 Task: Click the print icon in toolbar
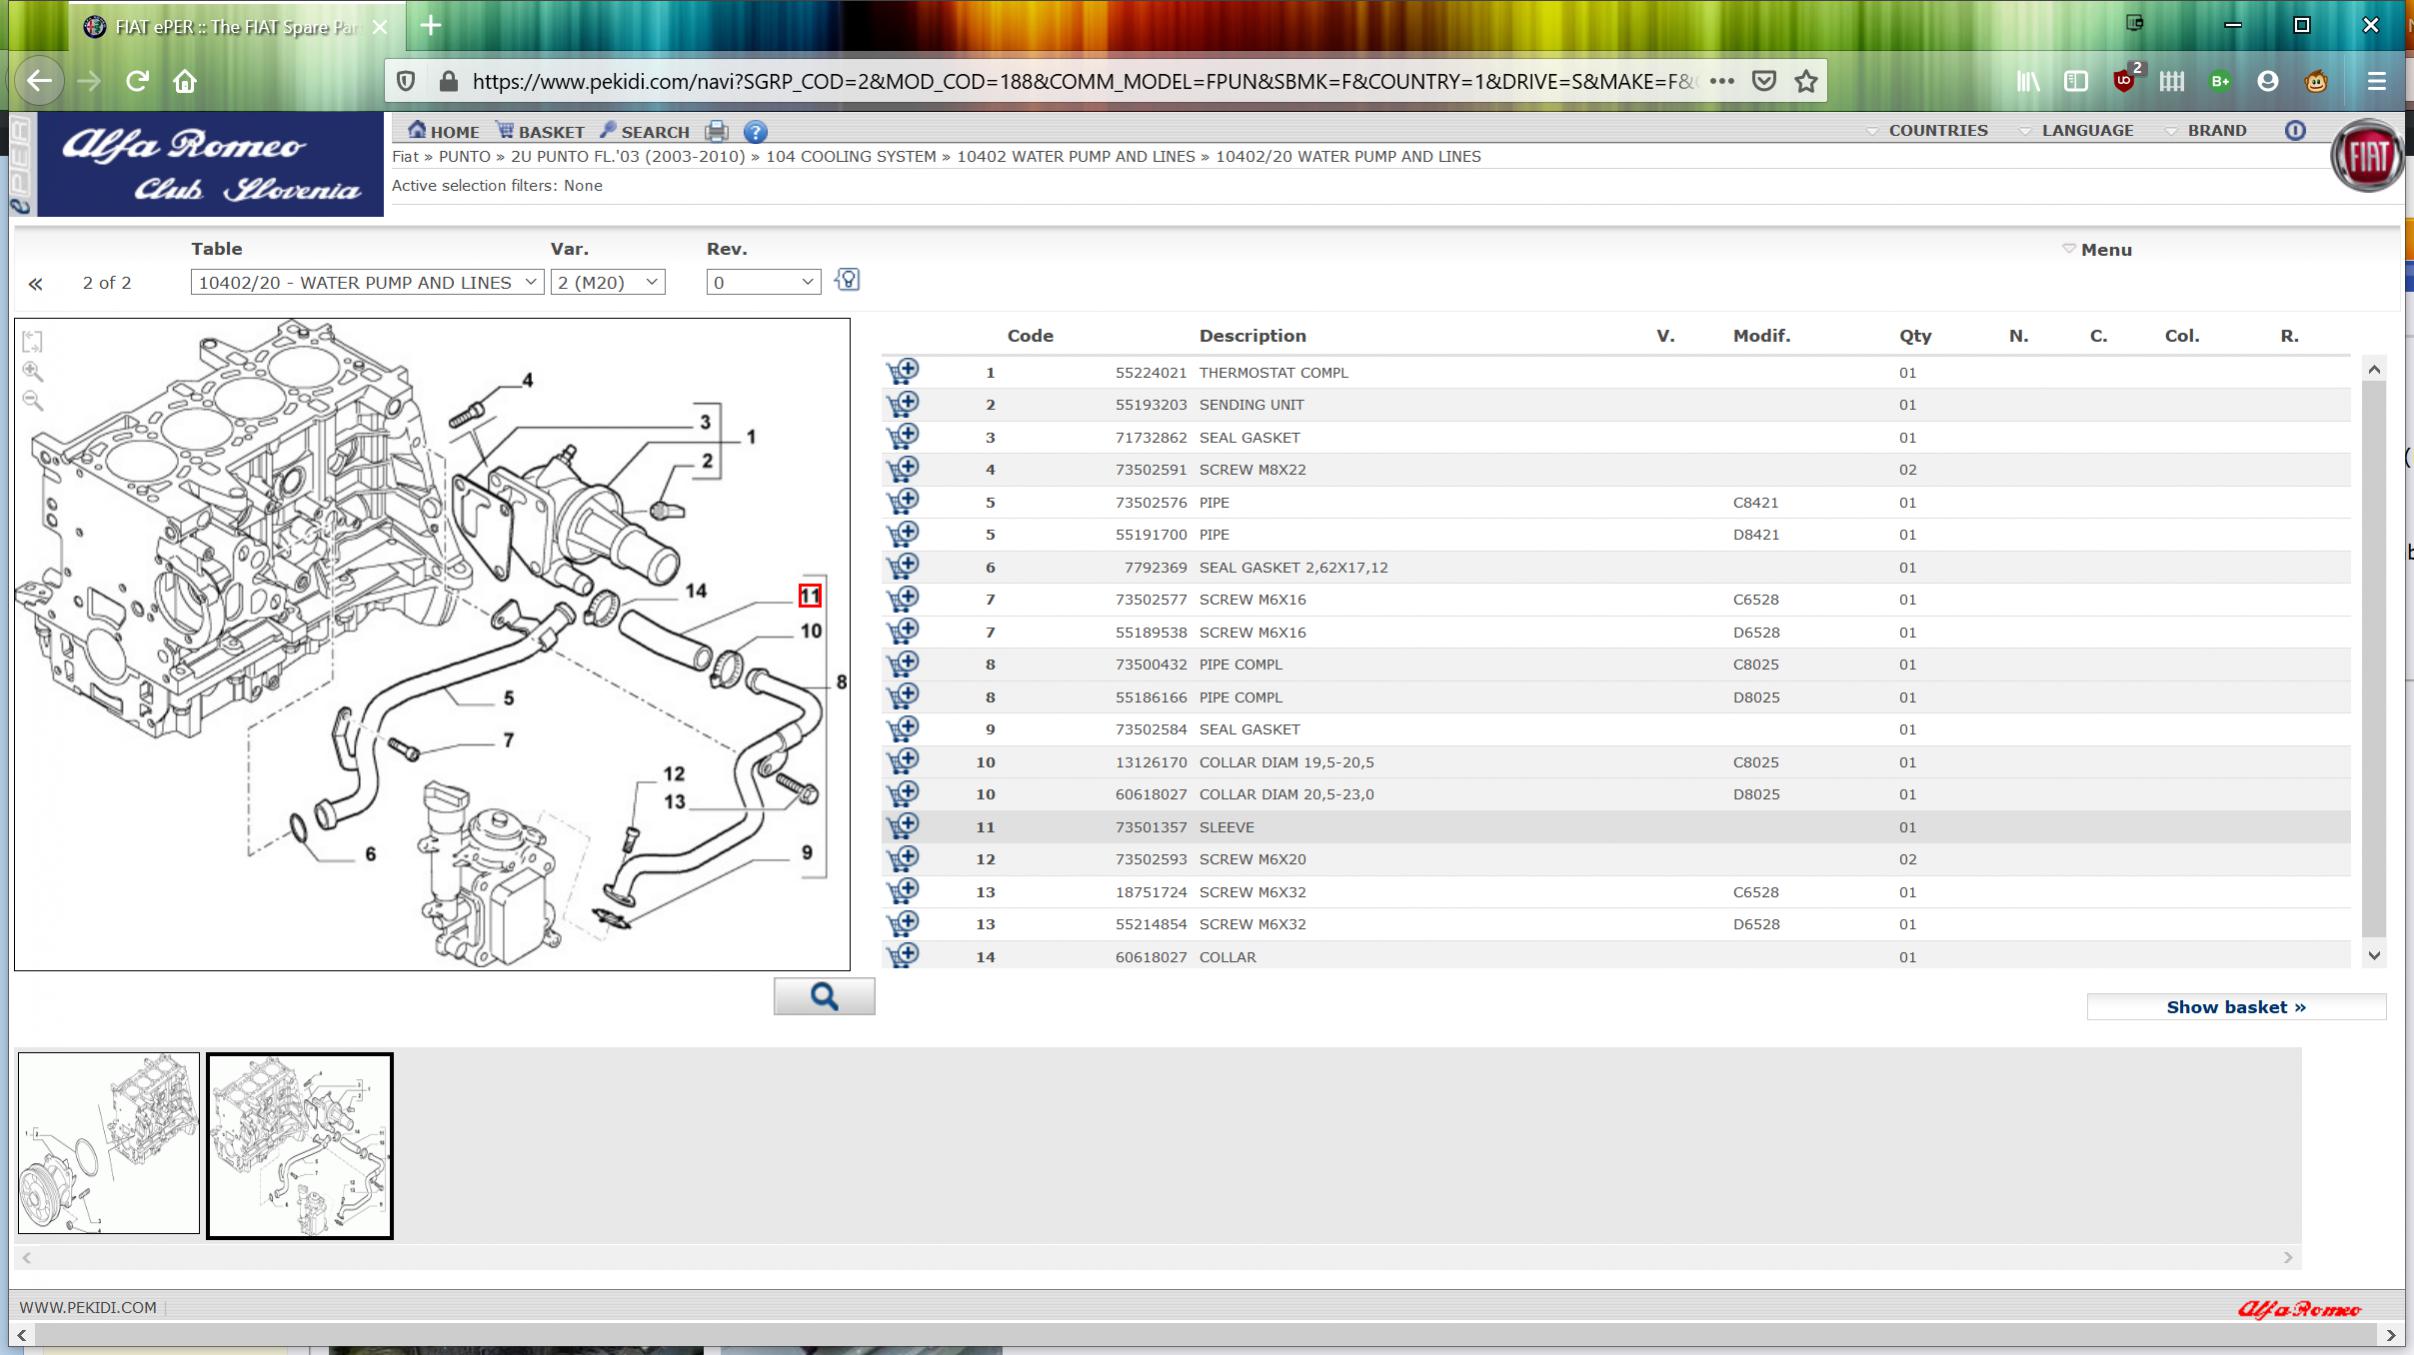pyautogui.click(x=716, y=131)
